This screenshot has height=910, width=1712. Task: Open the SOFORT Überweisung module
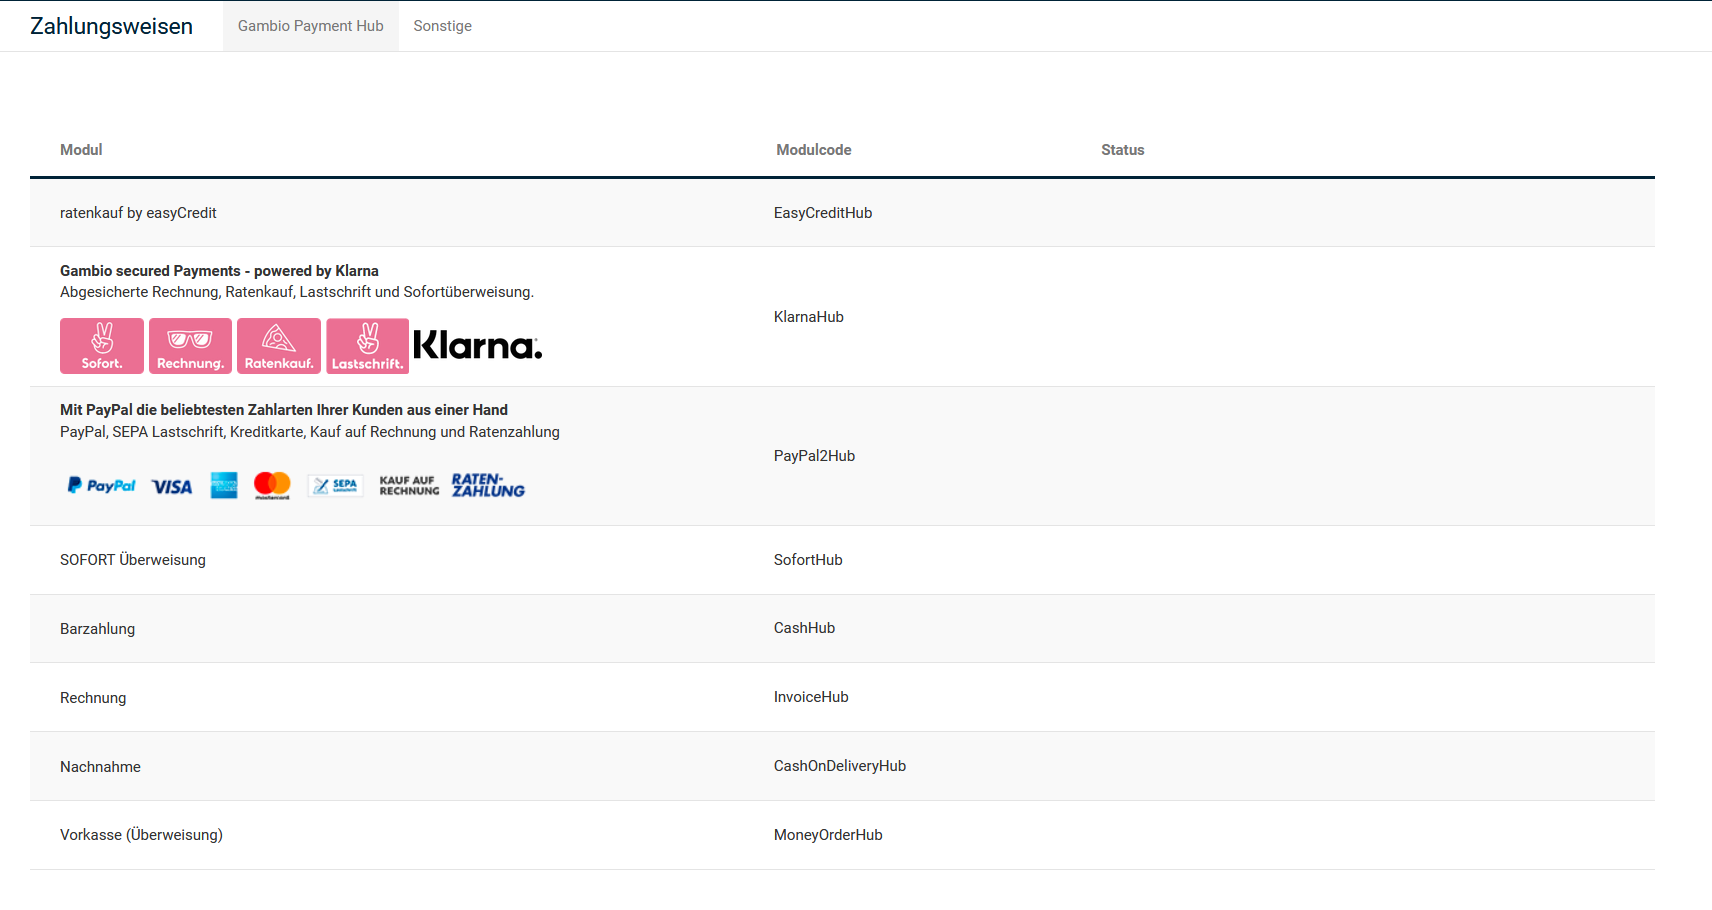(133, 560)
